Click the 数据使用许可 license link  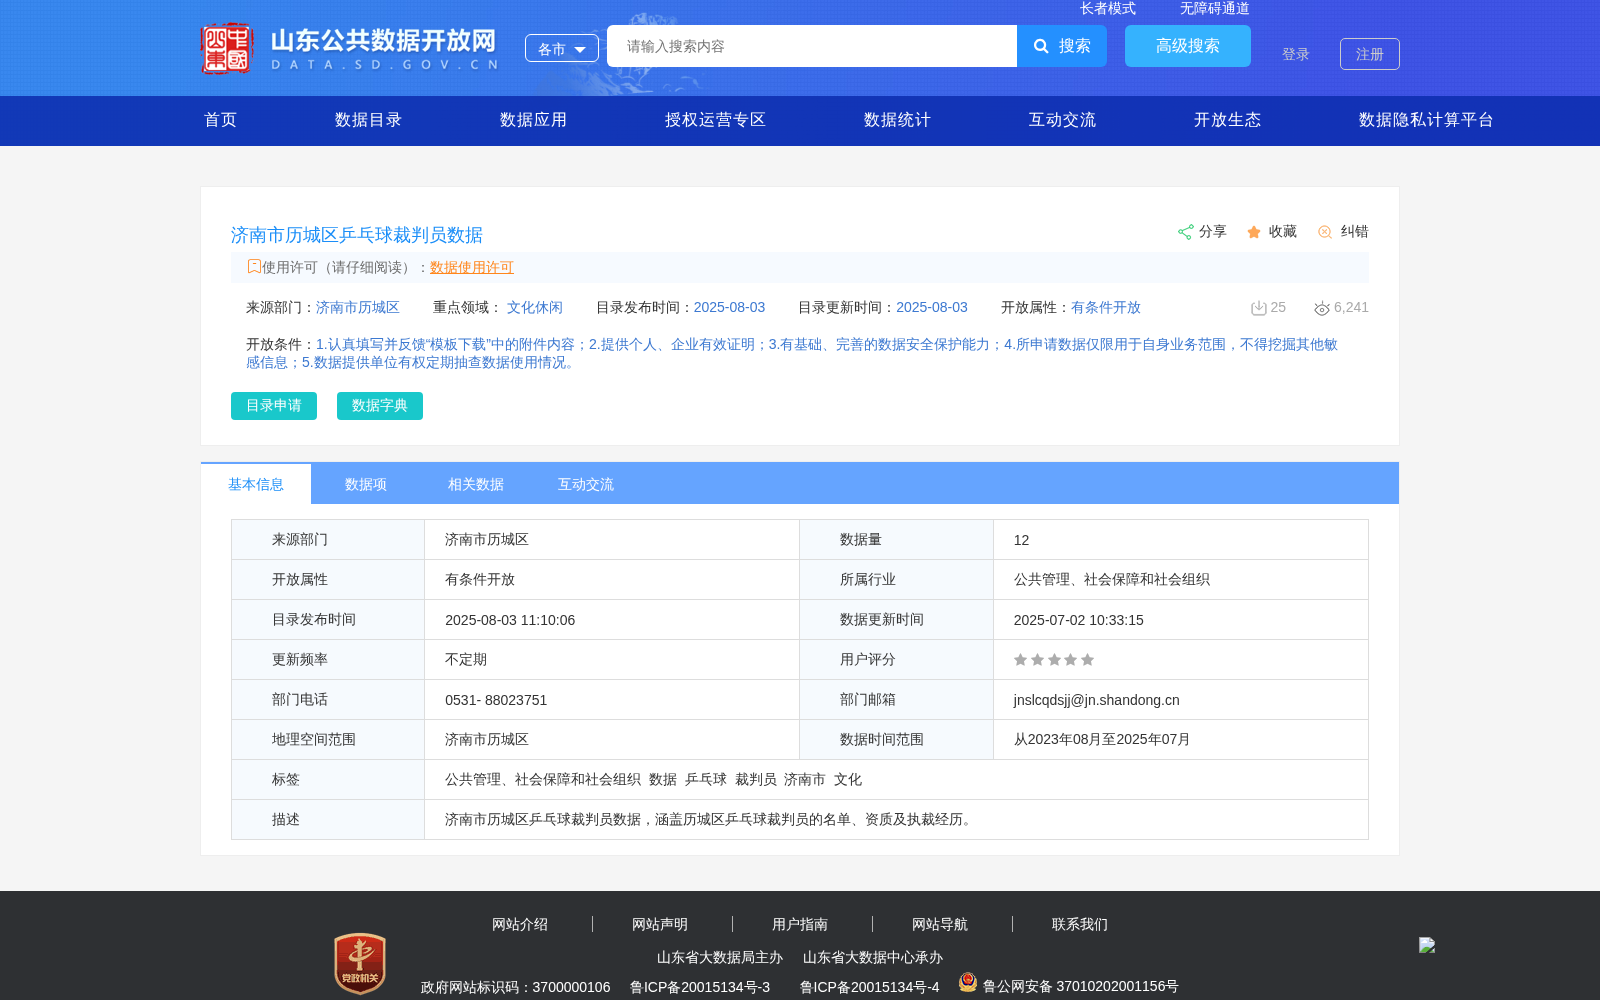(472, 267)
